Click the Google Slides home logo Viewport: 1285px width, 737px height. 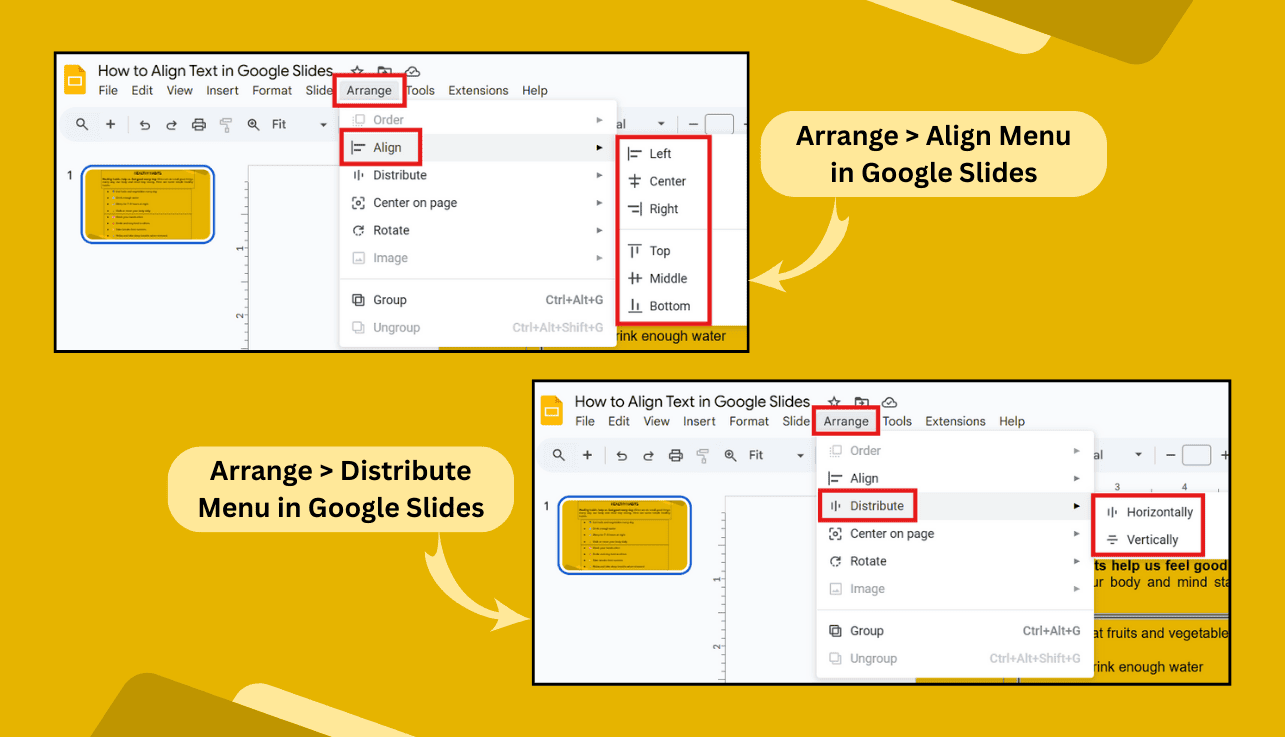pos(74,78)
